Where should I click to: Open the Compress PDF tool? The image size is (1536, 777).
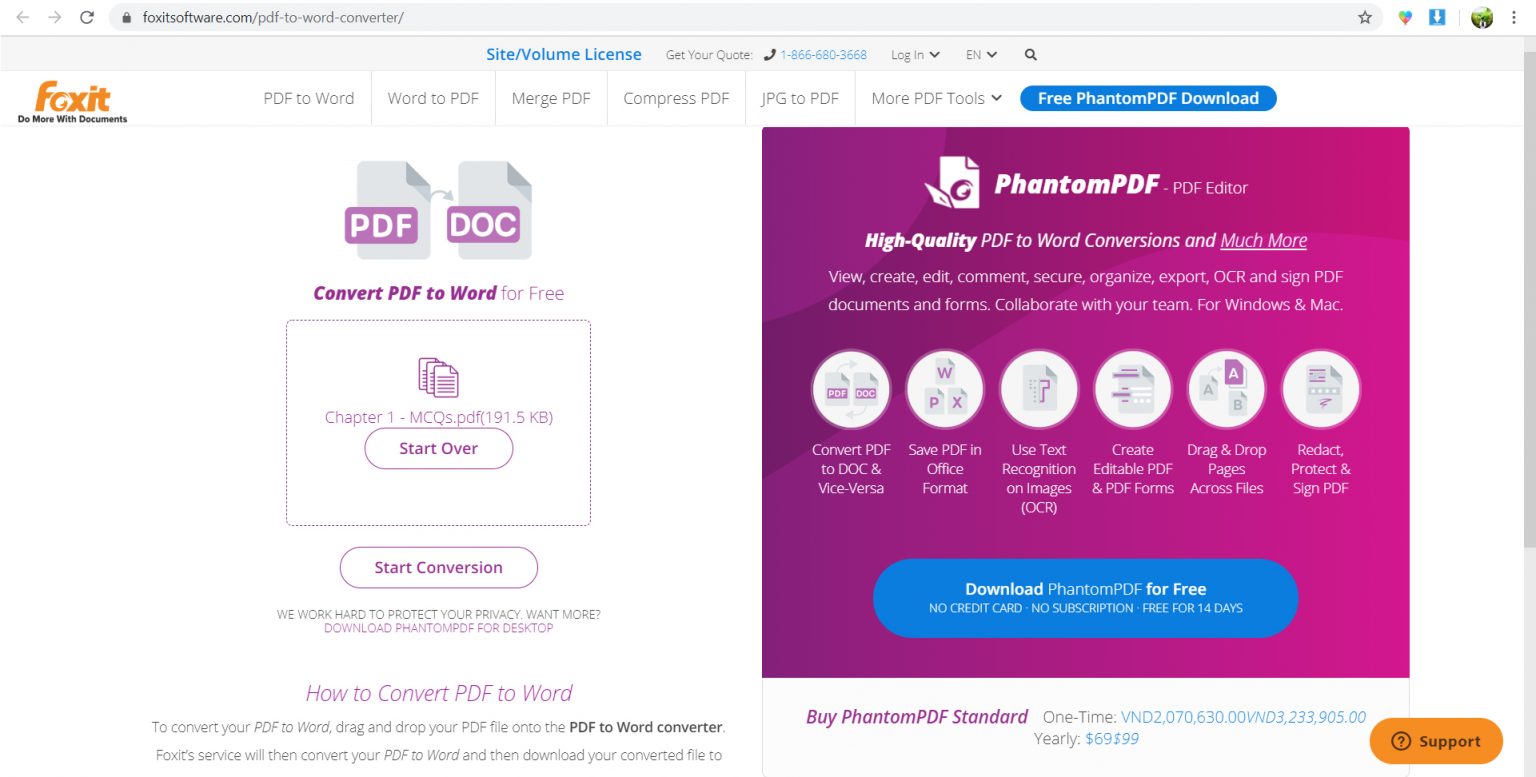(676, 98)
